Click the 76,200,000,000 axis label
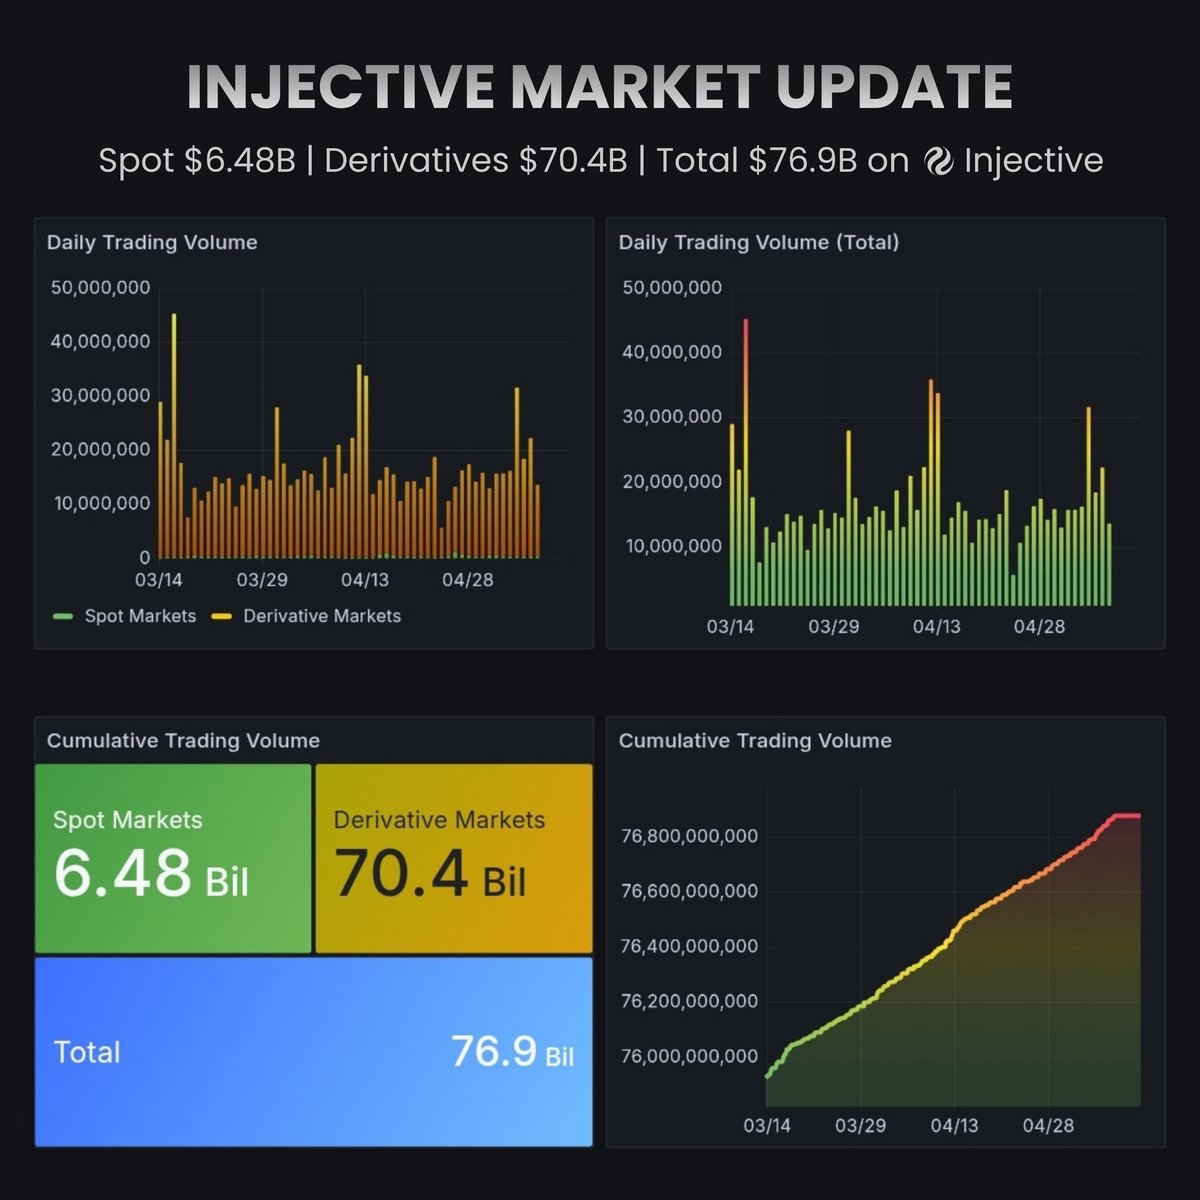This screenshot has height=1200, width=1200. [x=689, y=1001]
